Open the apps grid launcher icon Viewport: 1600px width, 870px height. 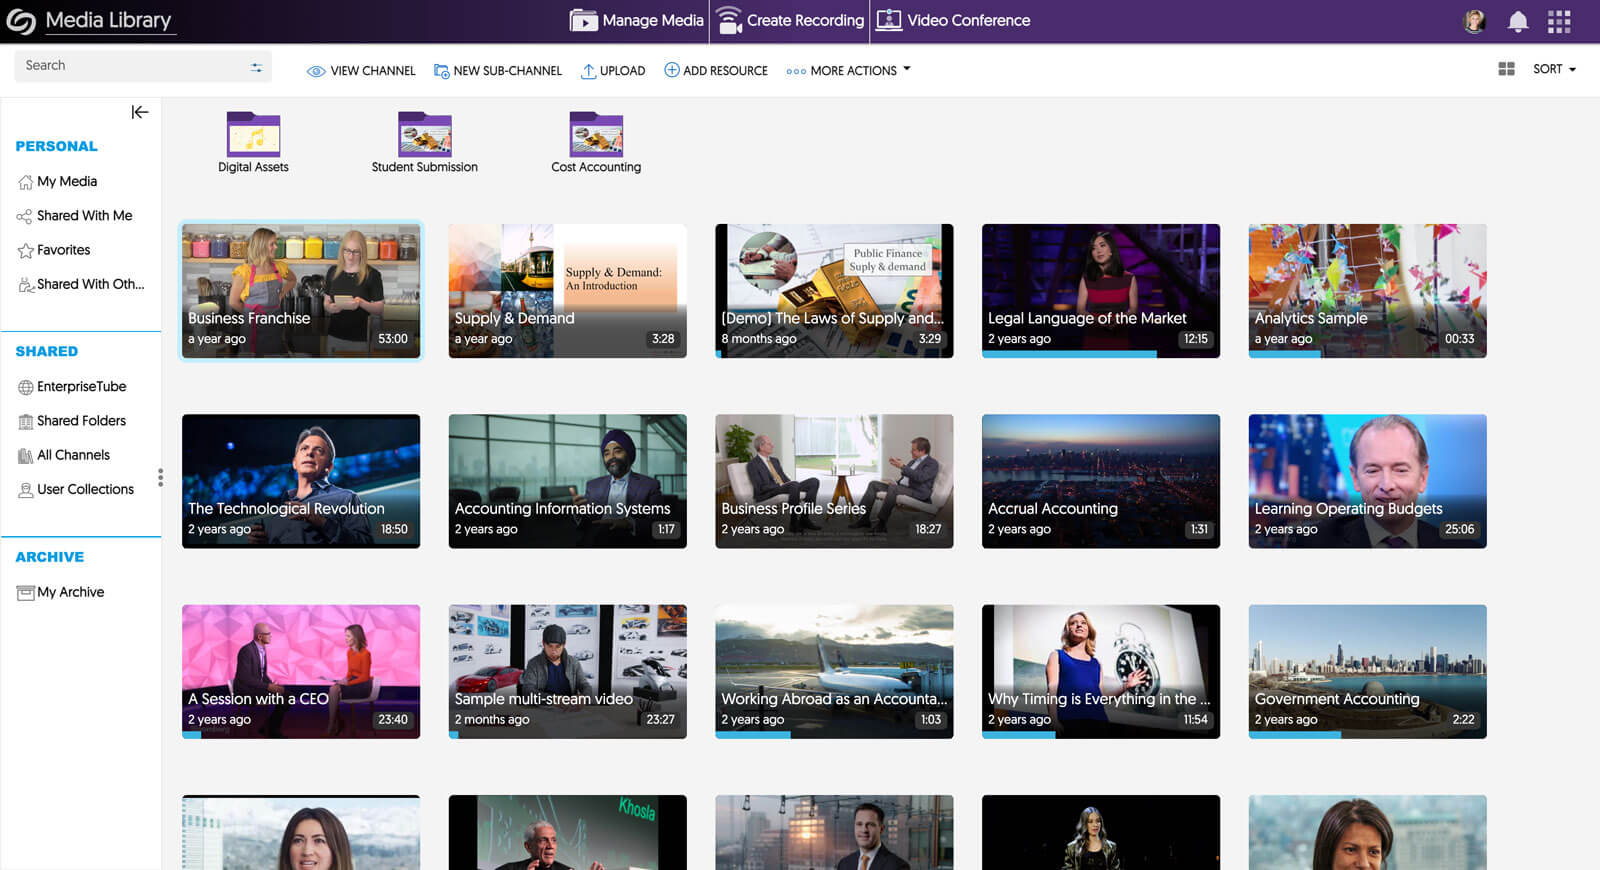click(1559, 21)
